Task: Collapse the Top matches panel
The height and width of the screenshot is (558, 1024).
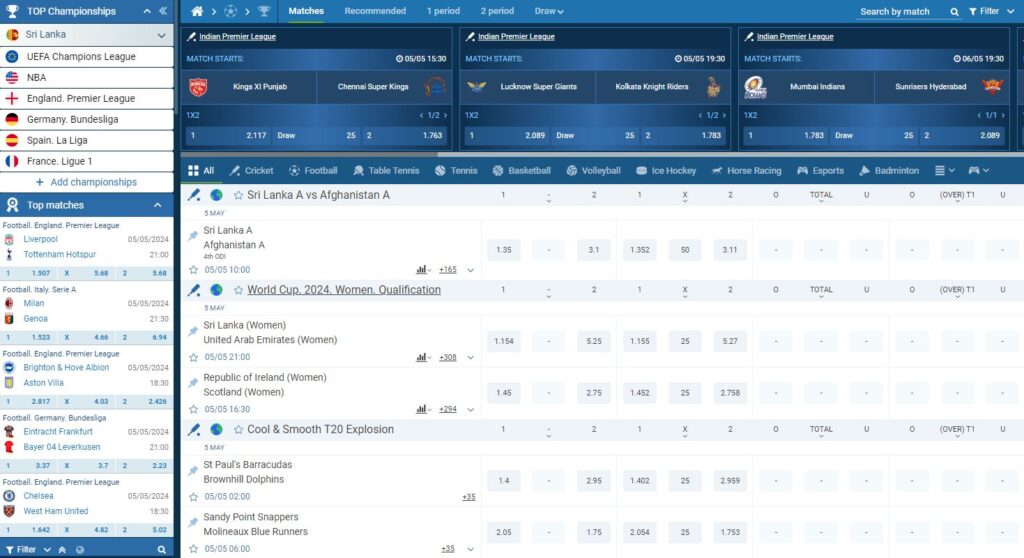Action: click(157, 205)
